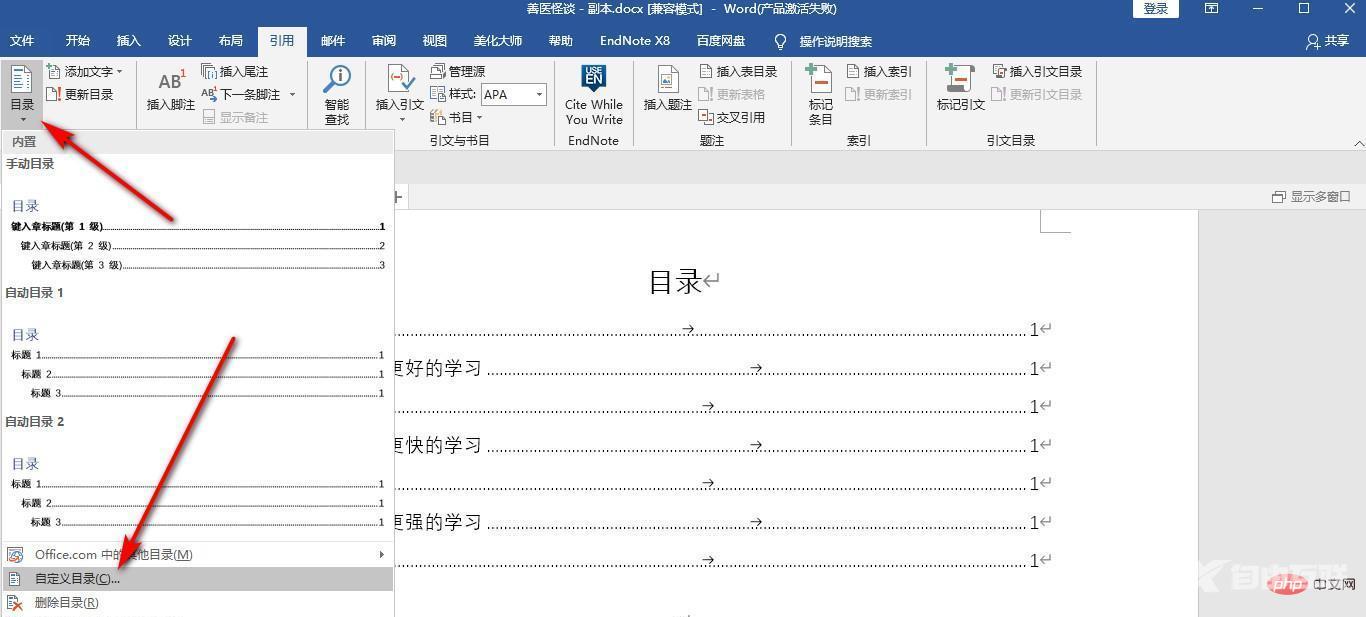Expand the Next Footnote dropdown arrow
This screenshot has height=617, width=1366.
292,94
